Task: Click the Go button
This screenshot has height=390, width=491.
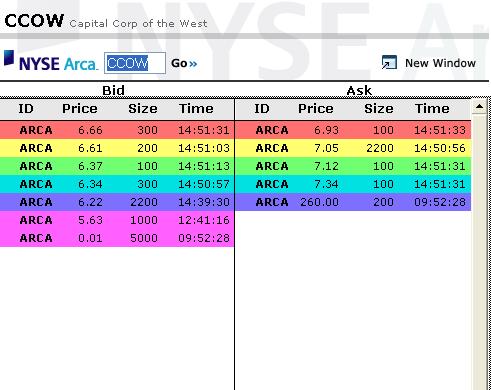Action: click(184, 63)
